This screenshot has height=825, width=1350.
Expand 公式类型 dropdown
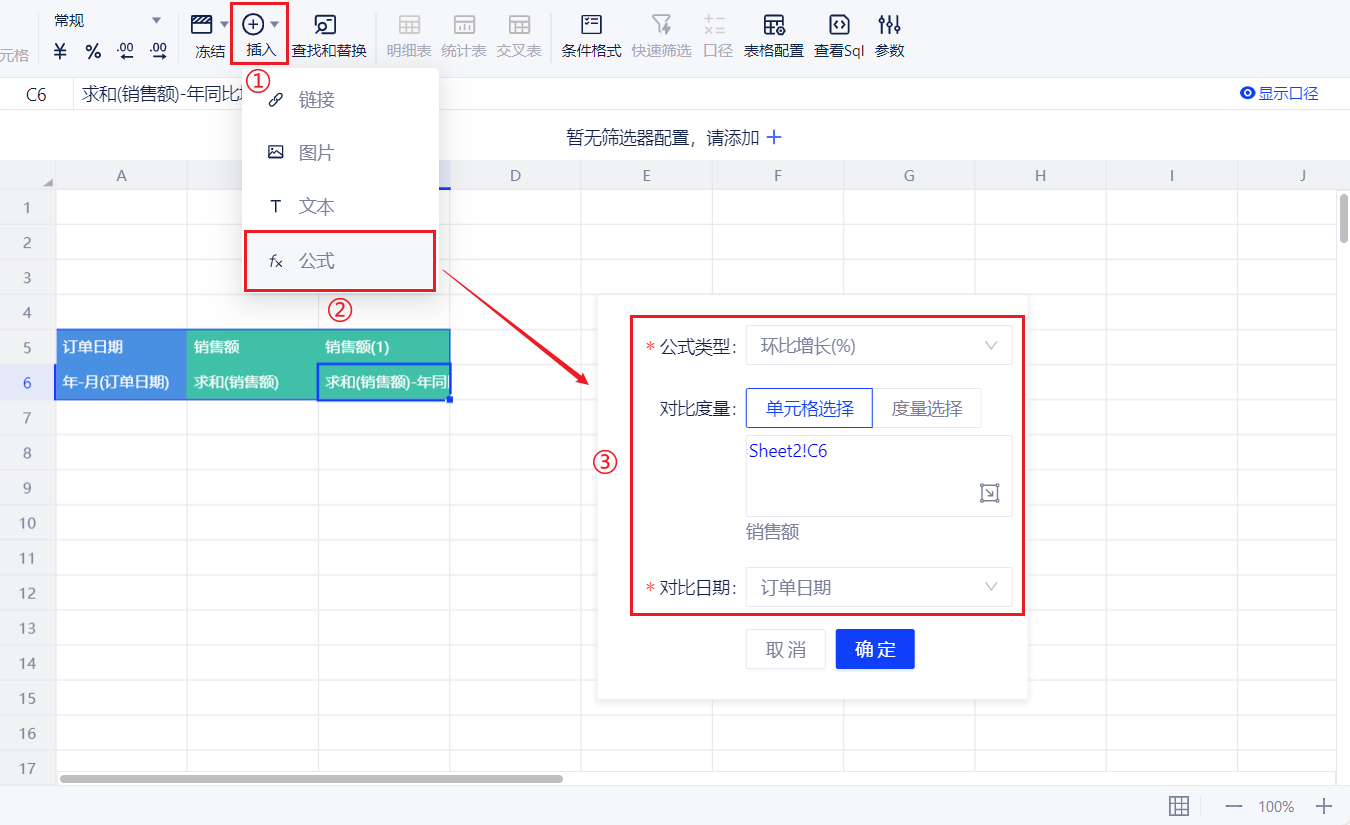(x=879, y=346)
